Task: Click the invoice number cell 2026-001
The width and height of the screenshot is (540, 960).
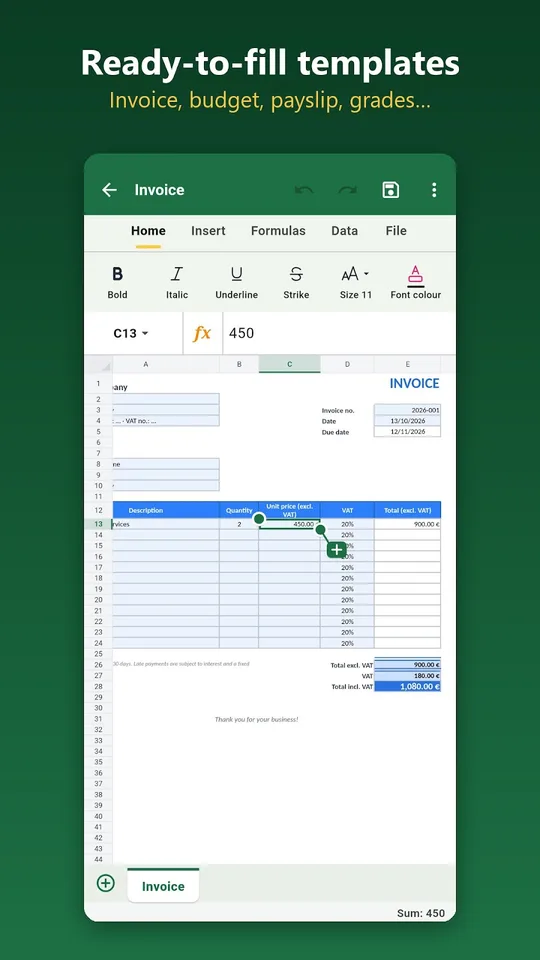Action: [x=408, y=410]
